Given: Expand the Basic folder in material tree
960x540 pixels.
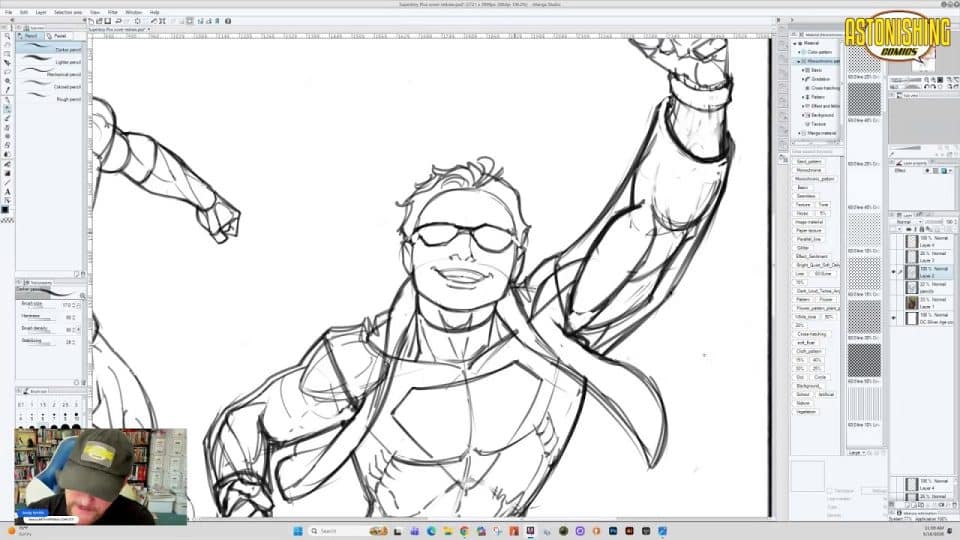Looking at the screenshot, I should (803, 70).
